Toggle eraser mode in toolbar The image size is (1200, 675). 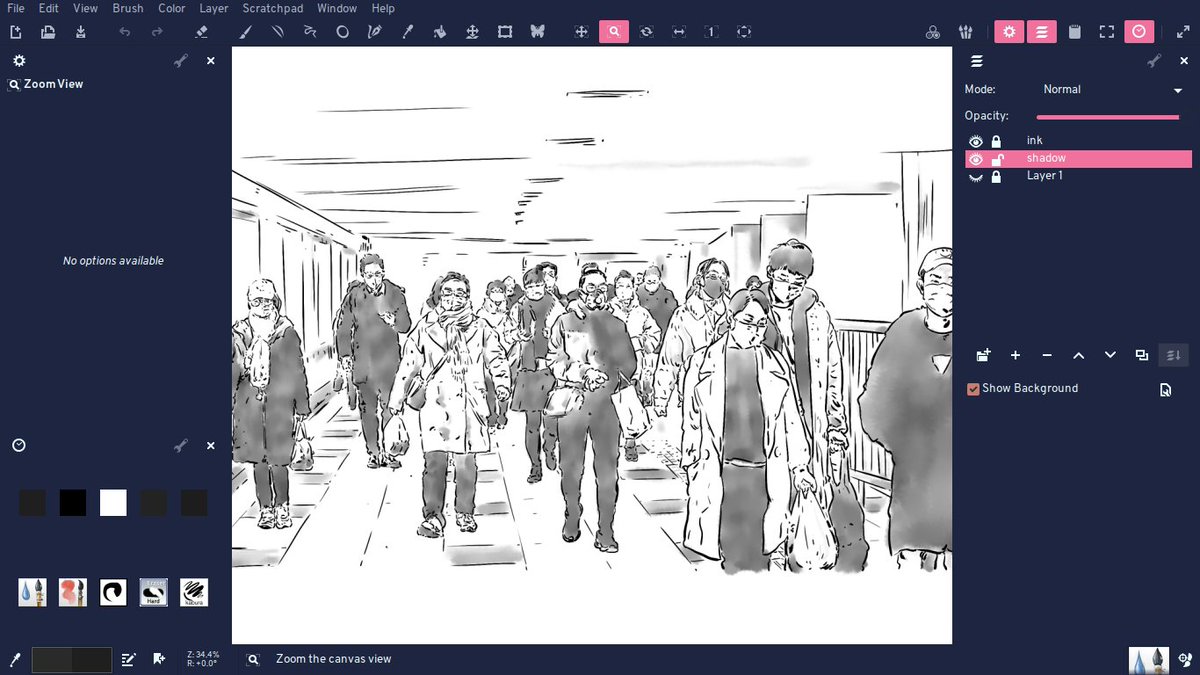point(201,32)
